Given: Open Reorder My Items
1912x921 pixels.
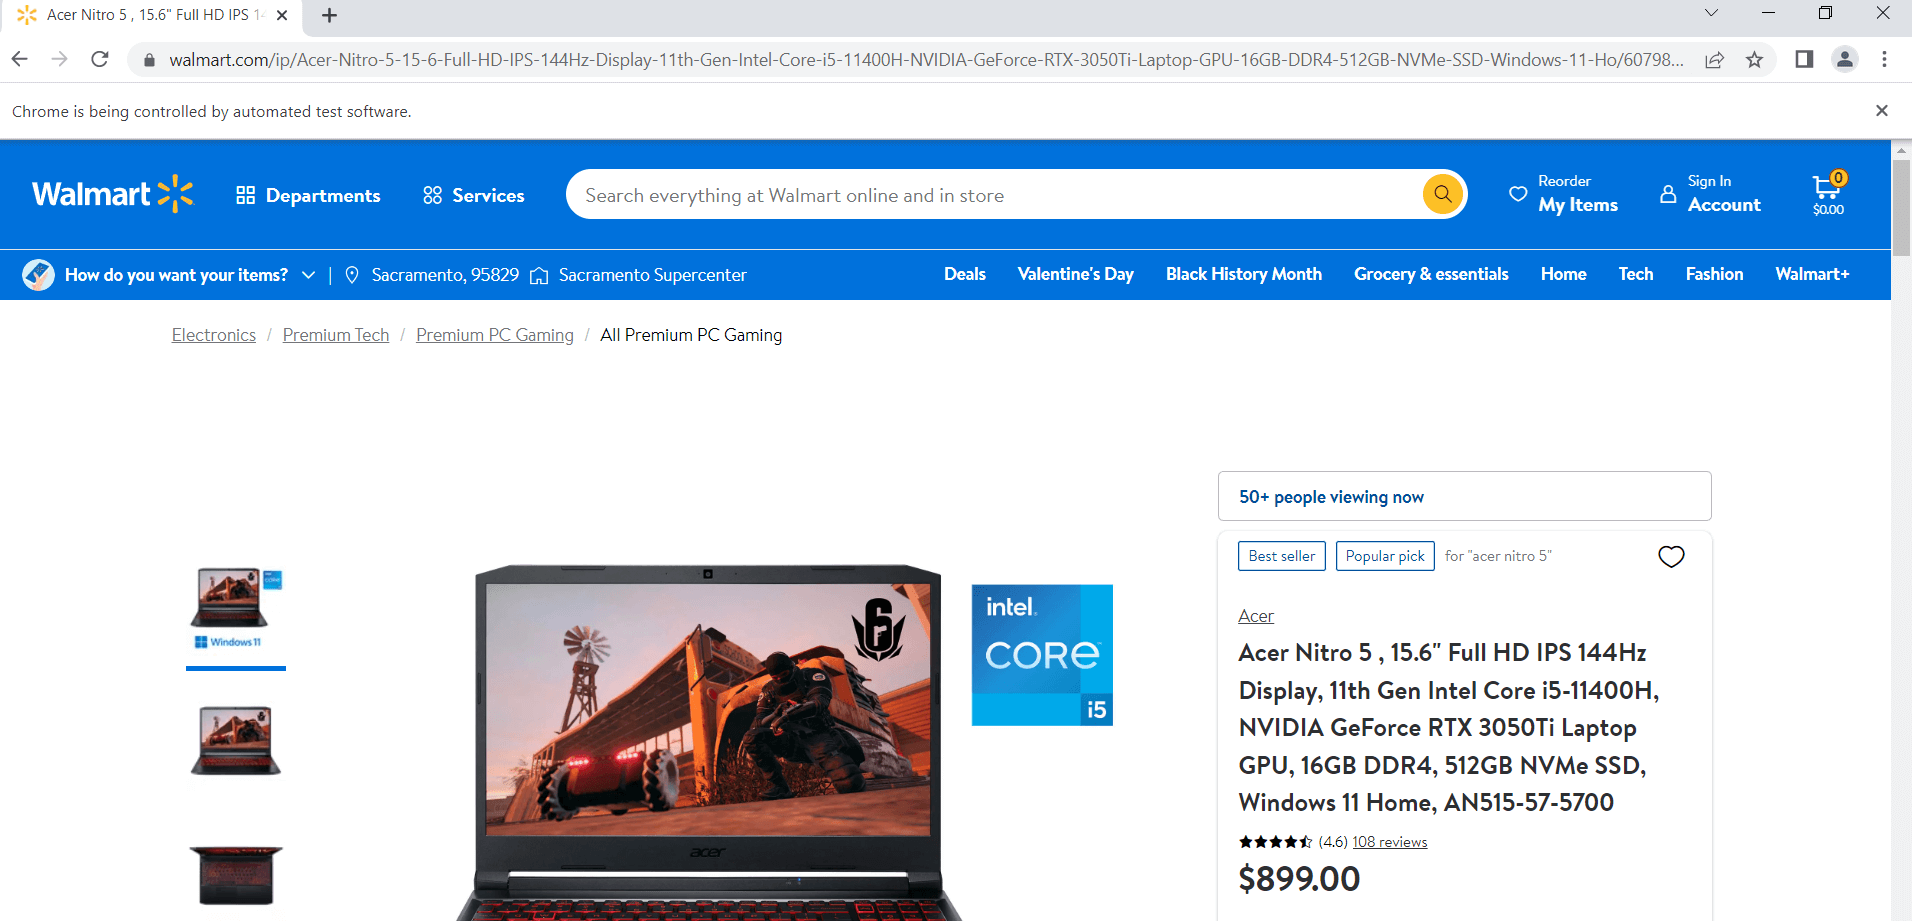Looking at the screenshot, I should coord(1564,194).
